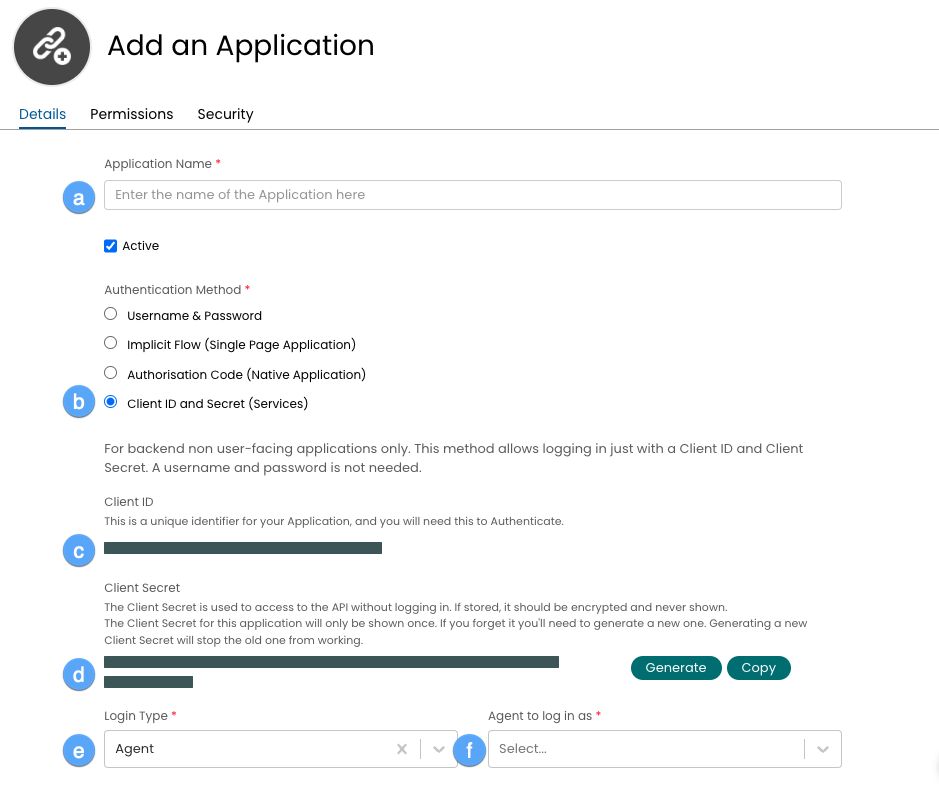The width and height of the screenshot is (939, 797).
Task: Switch to the Security tab
Action: coord(225,114)
